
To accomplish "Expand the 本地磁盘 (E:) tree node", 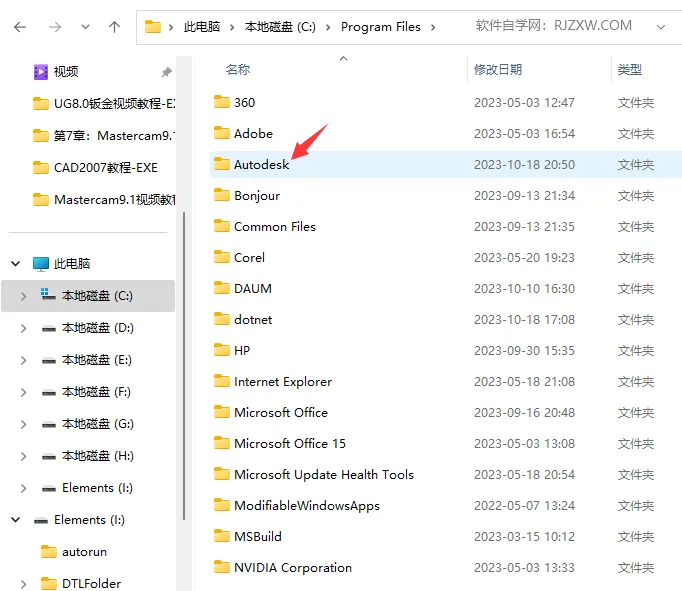I will 23,360.
